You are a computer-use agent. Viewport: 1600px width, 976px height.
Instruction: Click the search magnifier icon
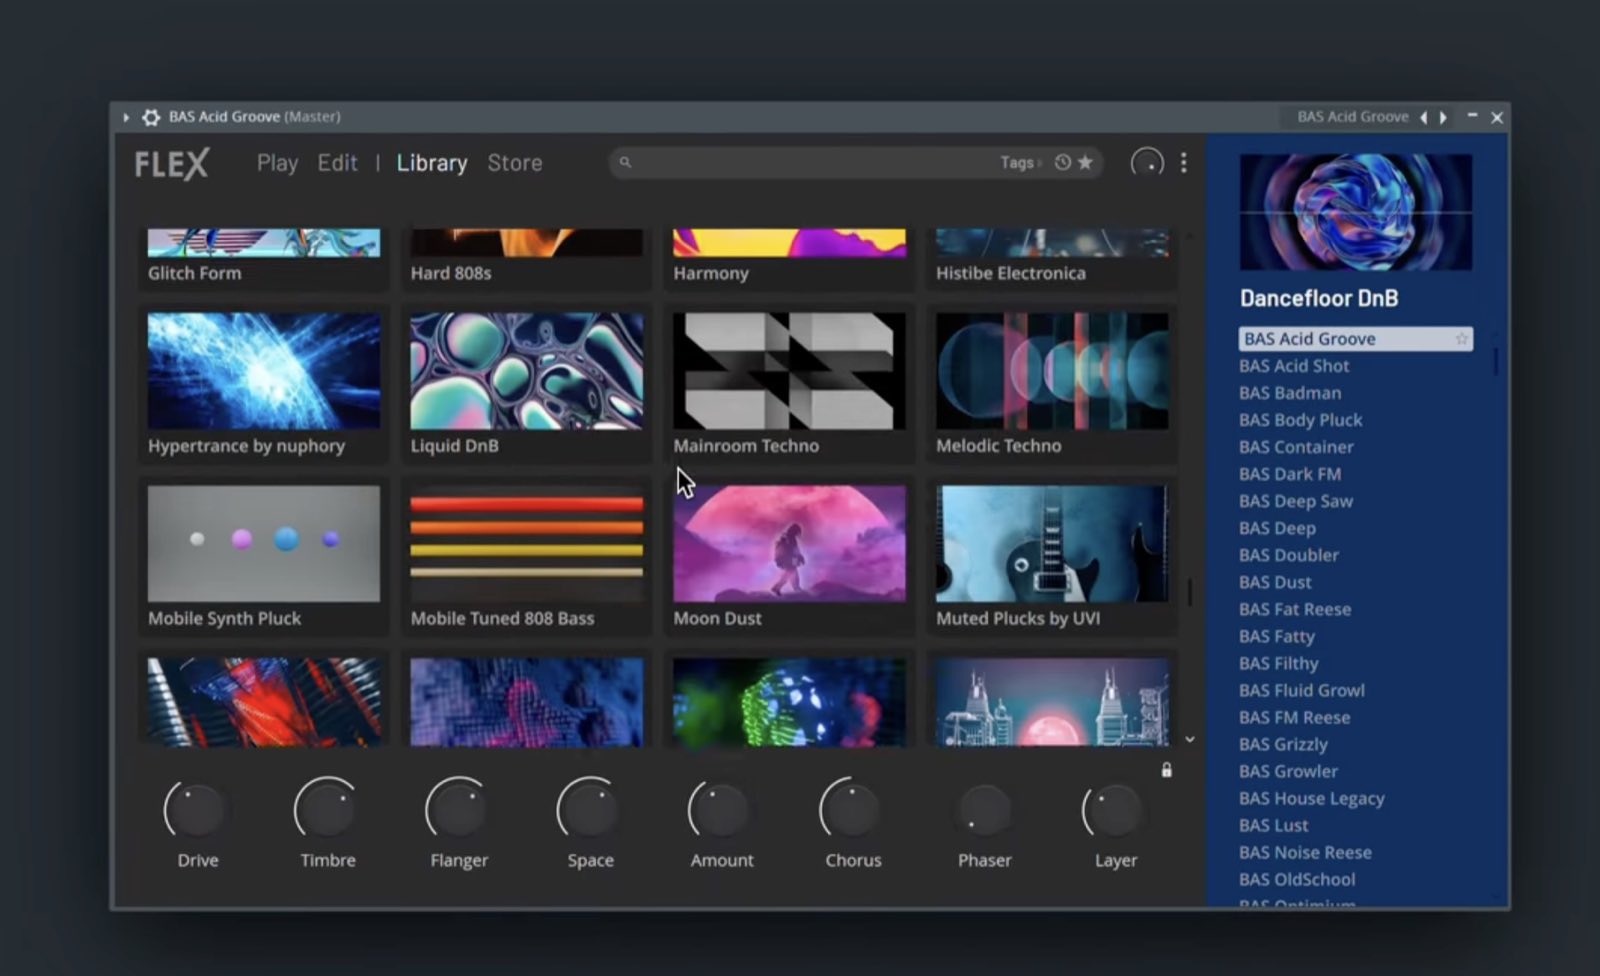625,162
